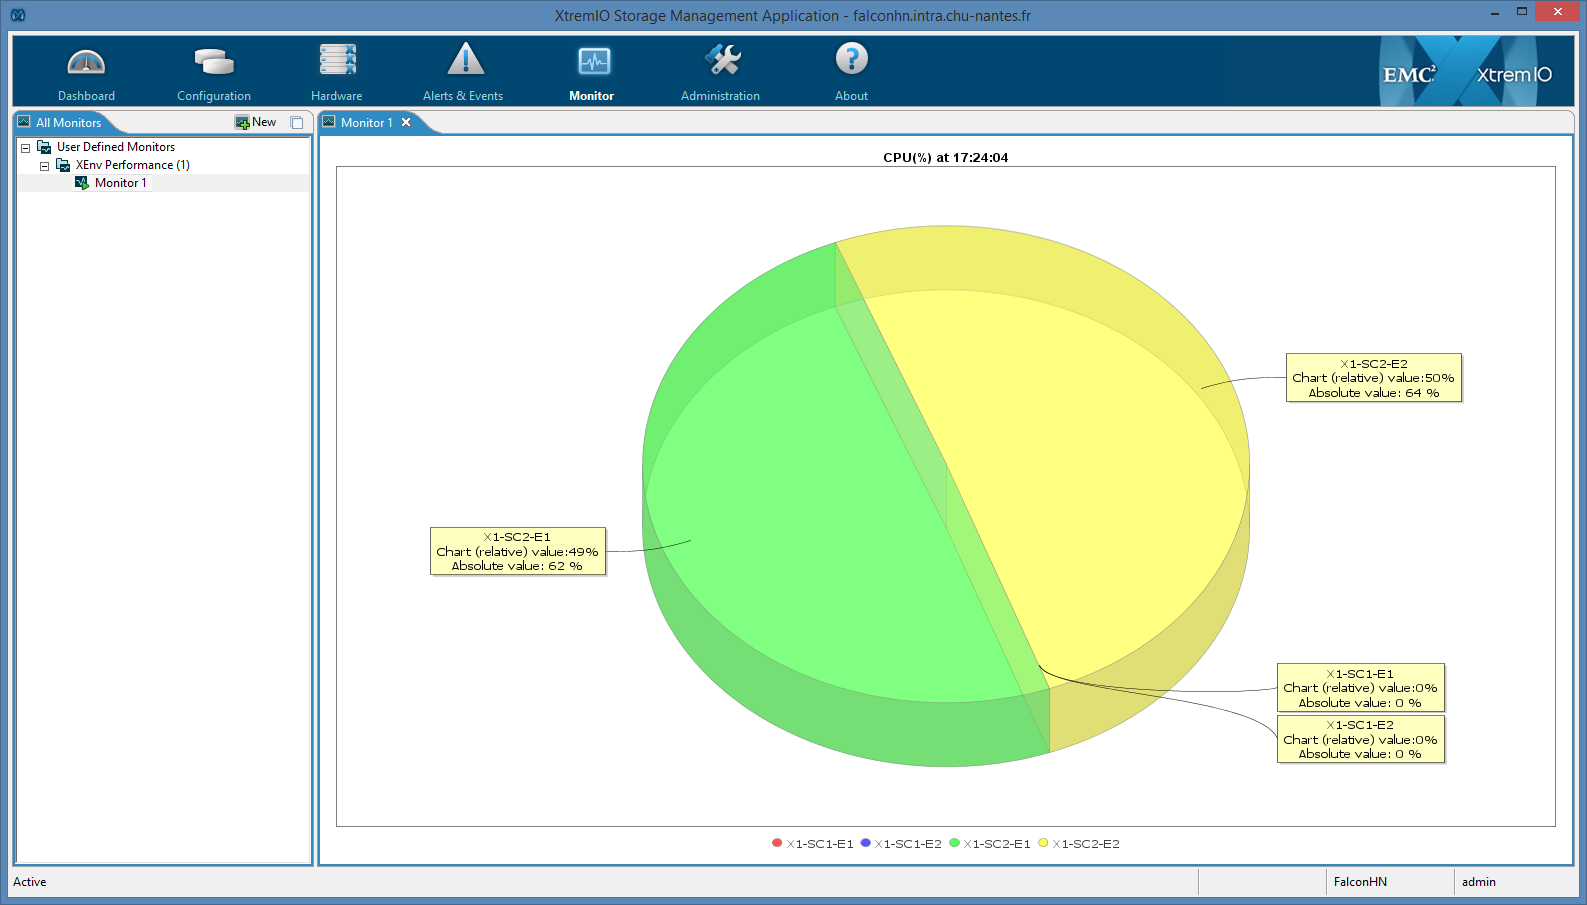Image resolution: width=1587 pixels, height=905 pixels.
Task: Open the About question mark icon
Action: 851,60
